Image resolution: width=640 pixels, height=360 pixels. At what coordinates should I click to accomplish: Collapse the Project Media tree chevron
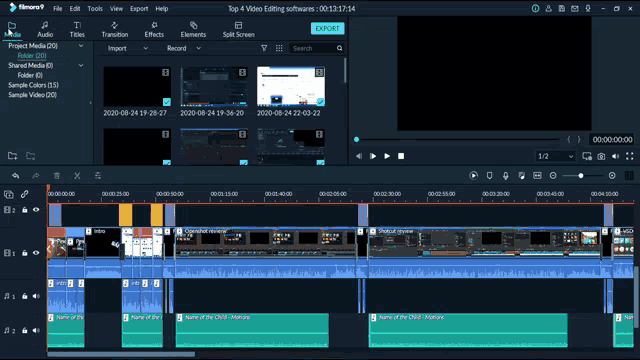tap(81, 46)
